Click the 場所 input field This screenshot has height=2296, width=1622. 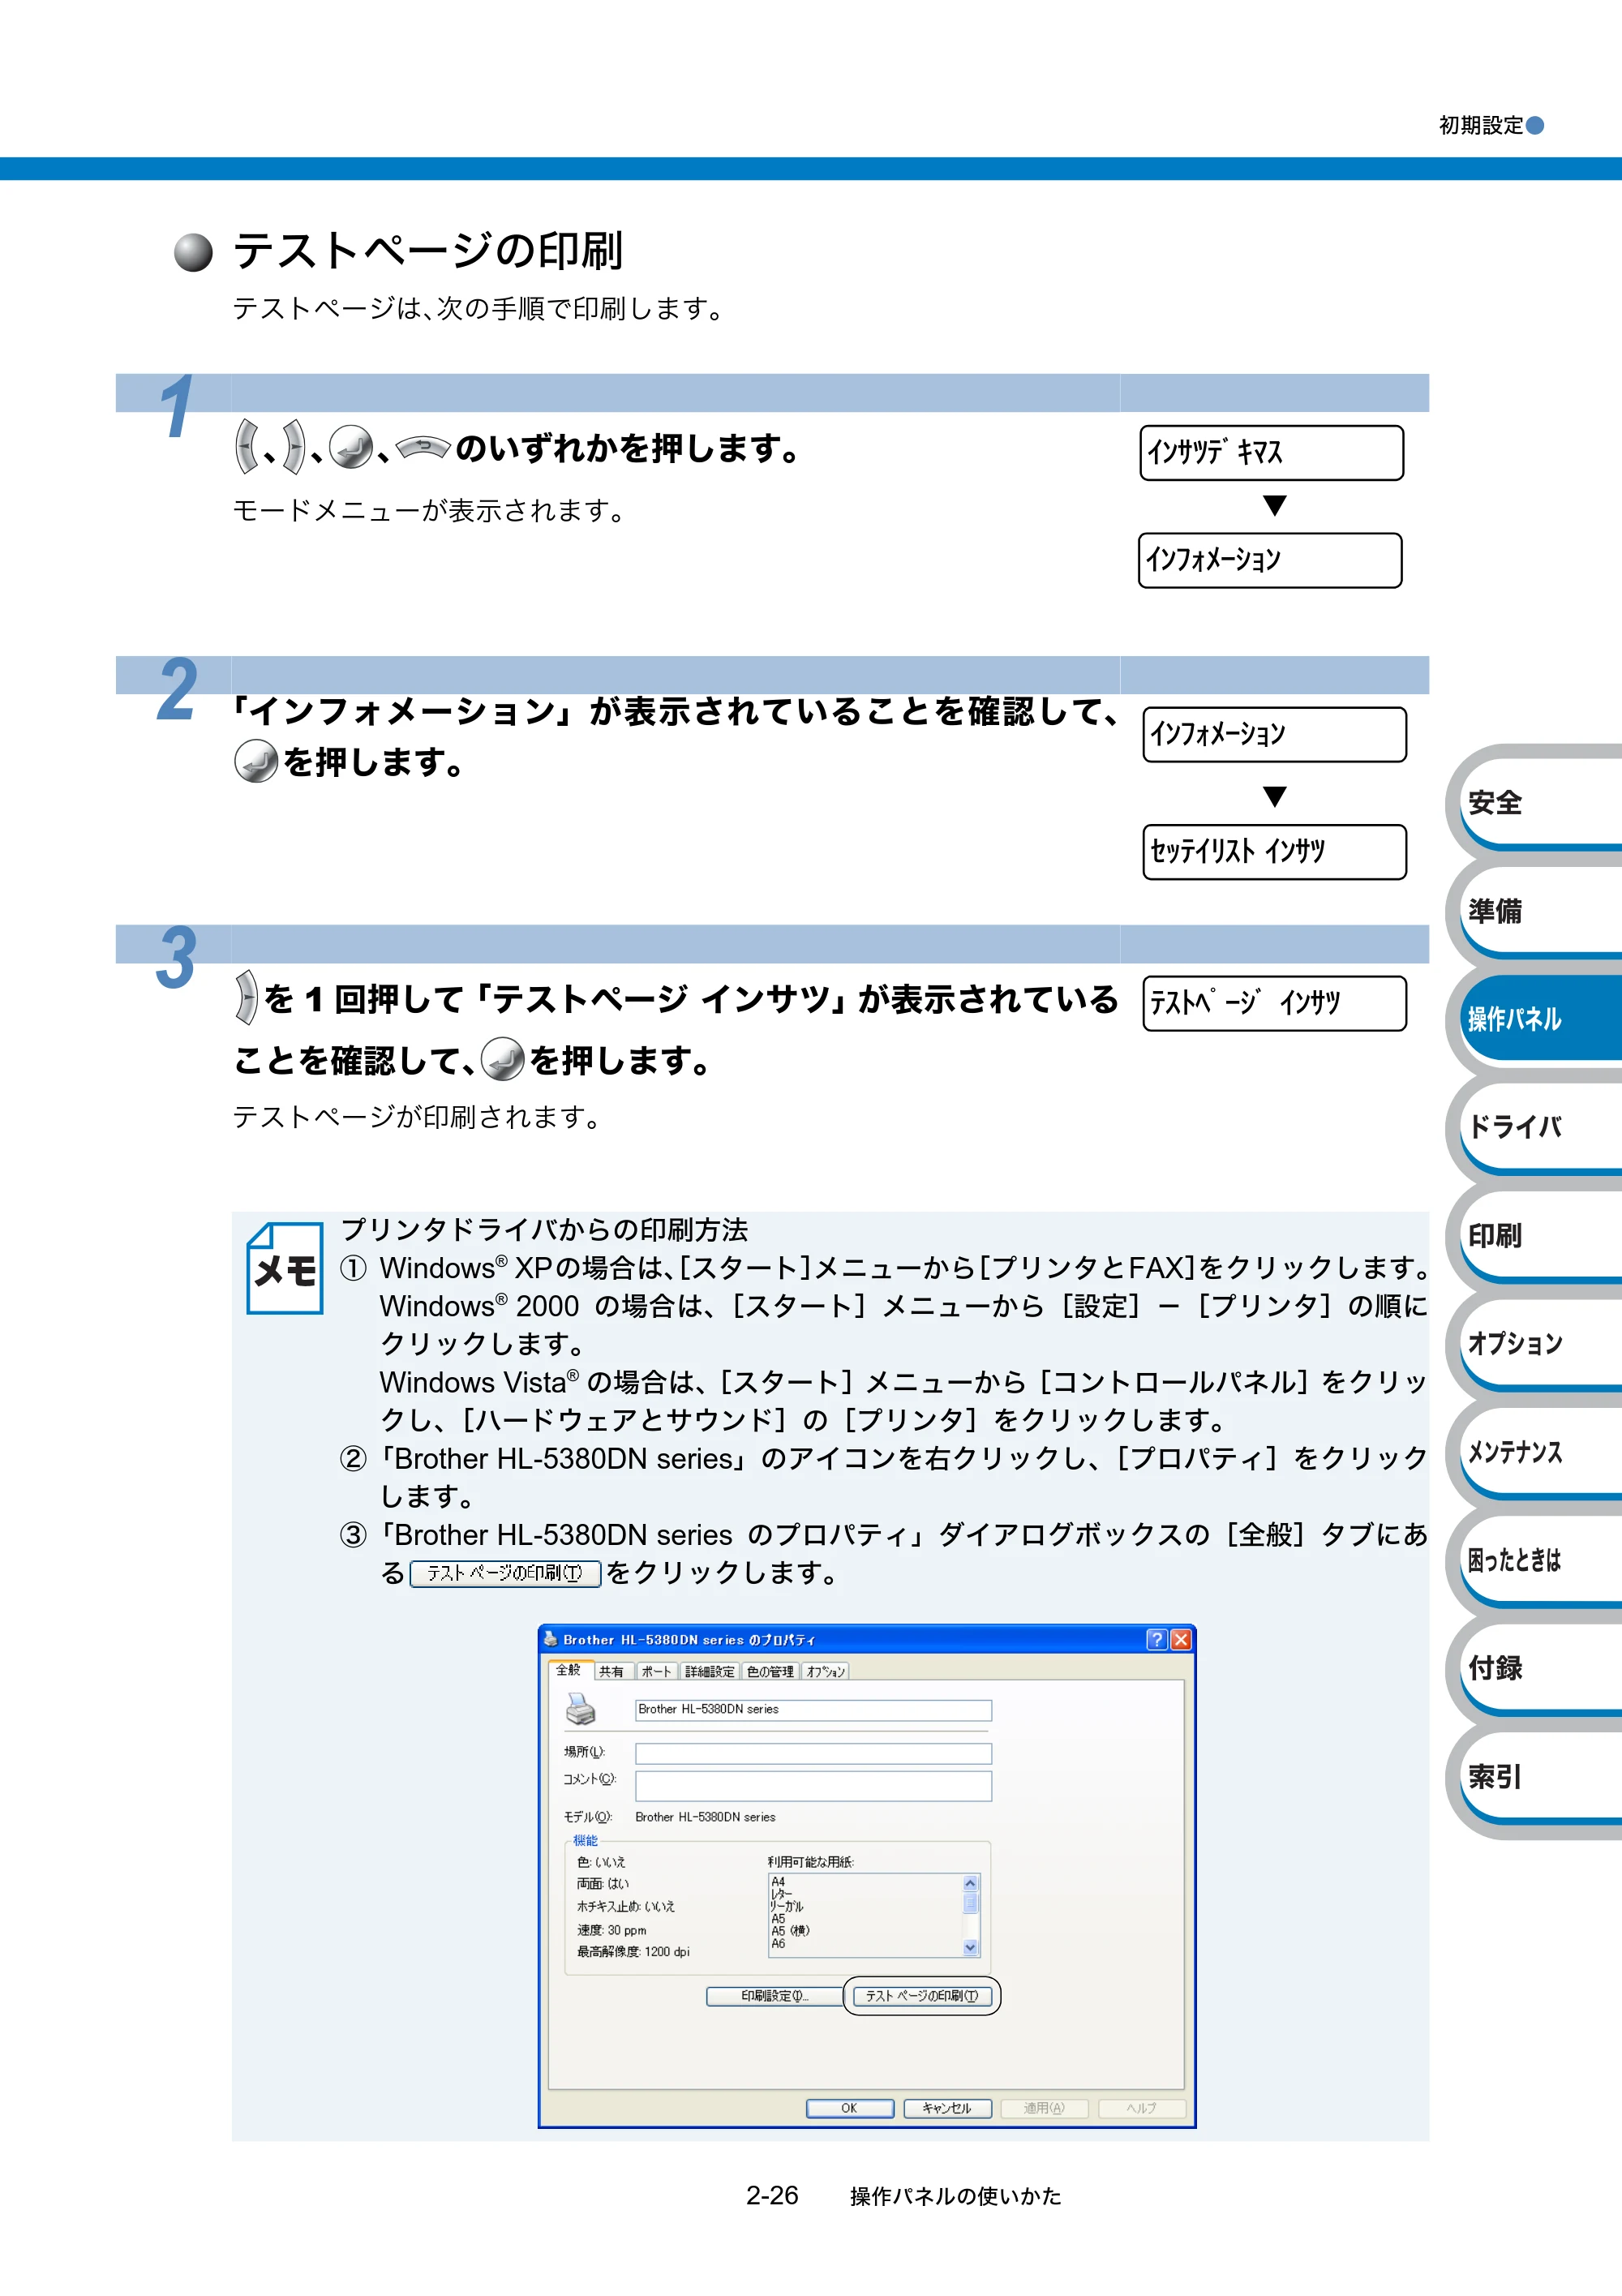coord(813,1753)
